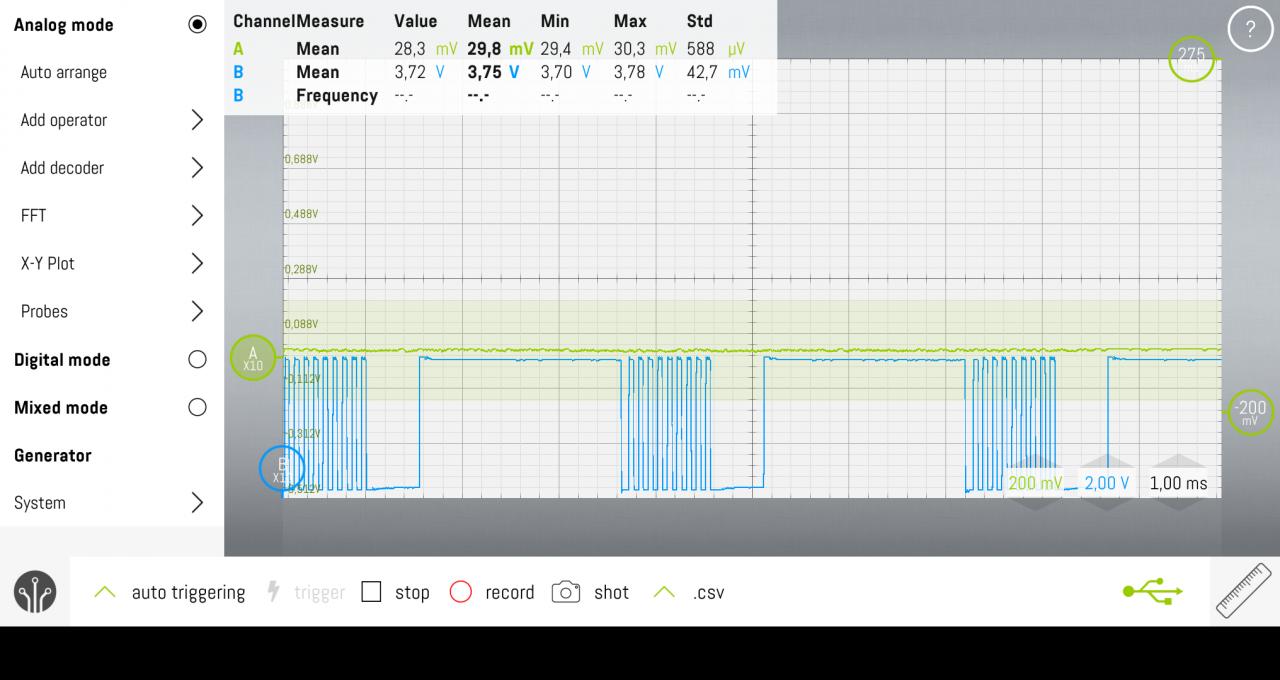
Task: Select the channel B x1 indicator
Action: 282,468
